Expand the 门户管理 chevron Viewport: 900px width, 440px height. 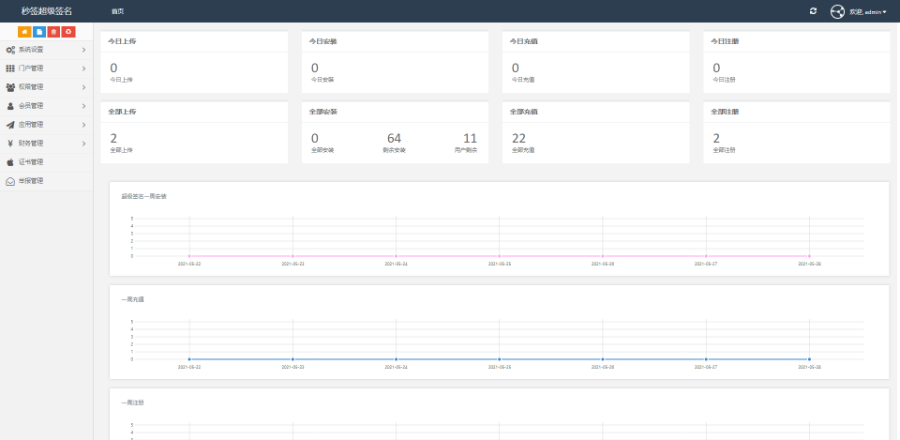[84, 68]
